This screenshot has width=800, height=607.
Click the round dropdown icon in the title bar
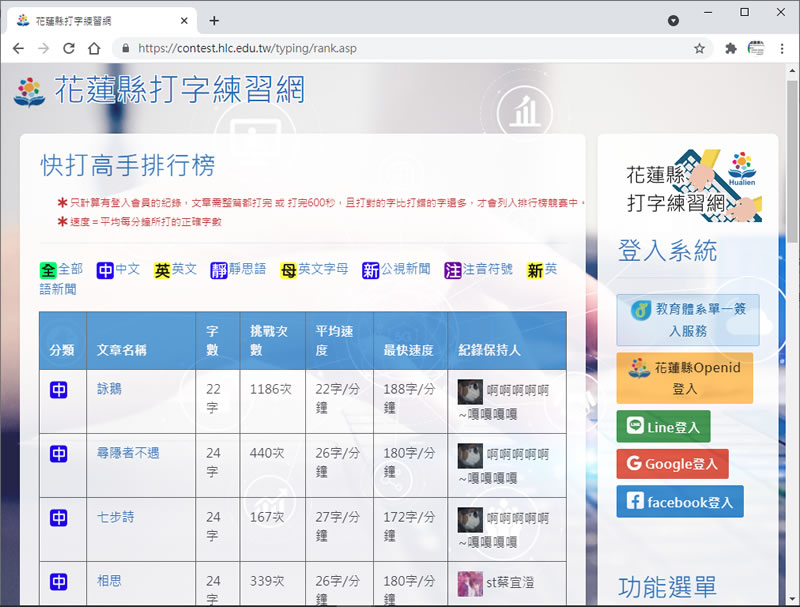[673, 20]
